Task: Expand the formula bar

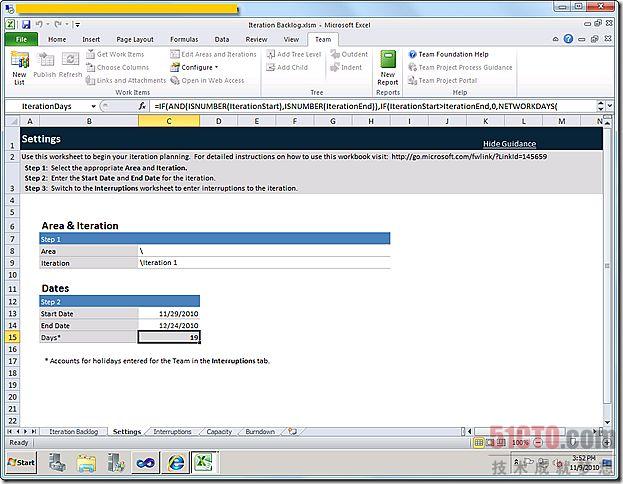Action: click(609, 106)
